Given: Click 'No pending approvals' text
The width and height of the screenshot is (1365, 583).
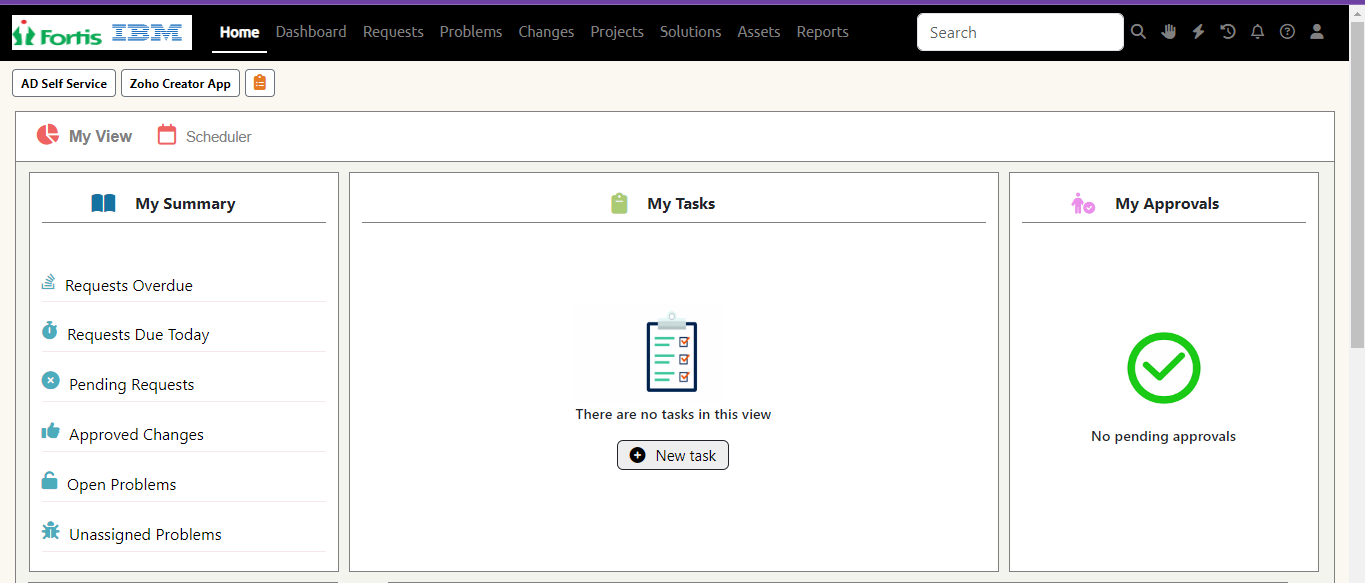Looking at the screenshot, I should click(x=1163, y=436).
